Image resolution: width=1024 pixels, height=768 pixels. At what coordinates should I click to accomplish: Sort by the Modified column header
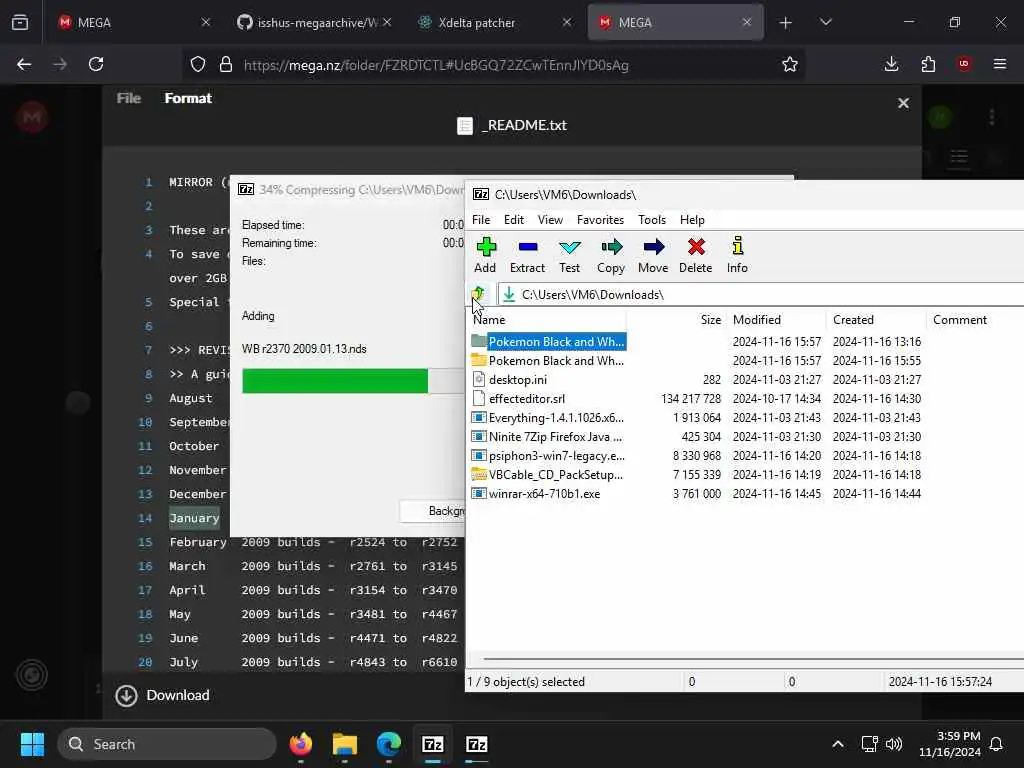[x=776, y=319]
